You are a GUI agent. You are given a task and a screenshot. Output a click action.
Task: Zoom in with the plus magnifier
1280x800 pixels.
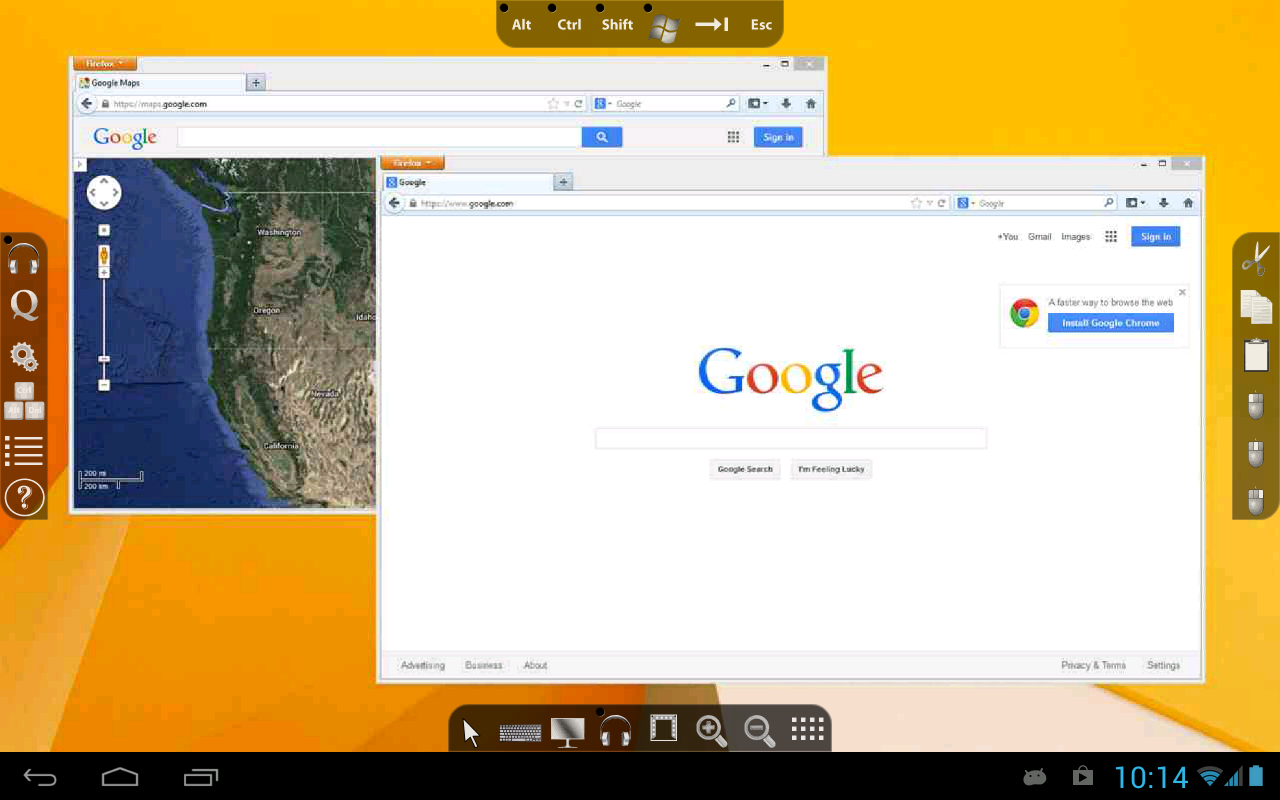(711, 731)
